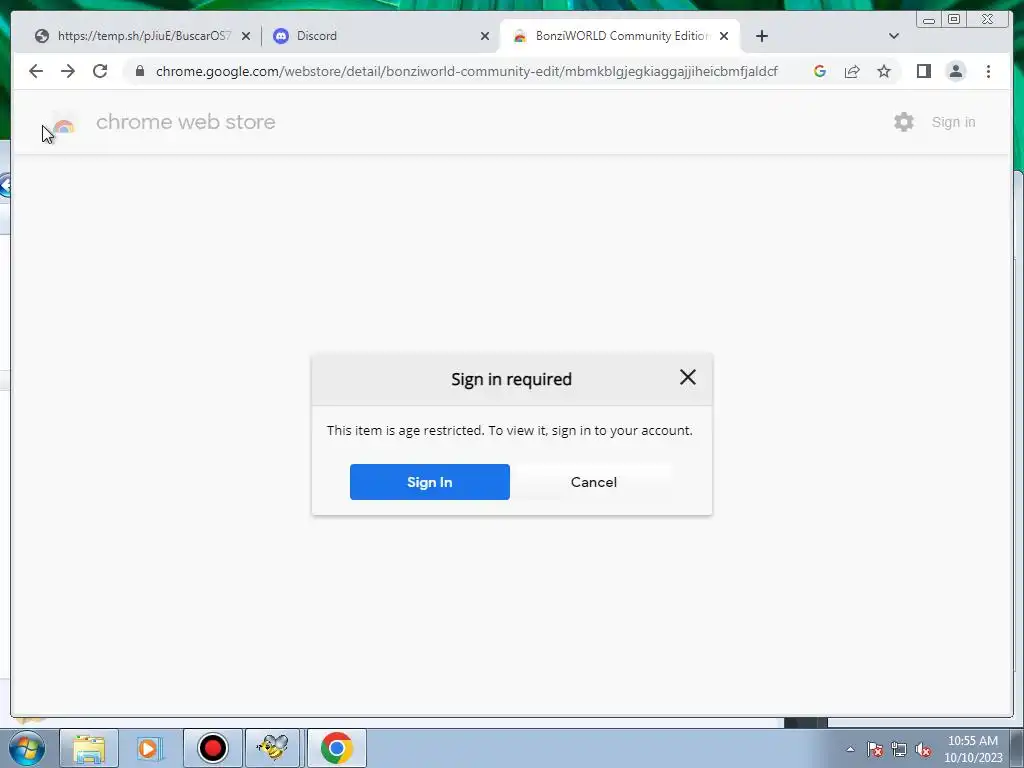
Task: Cancel the sign in required dialog
Action: (593, 482)
